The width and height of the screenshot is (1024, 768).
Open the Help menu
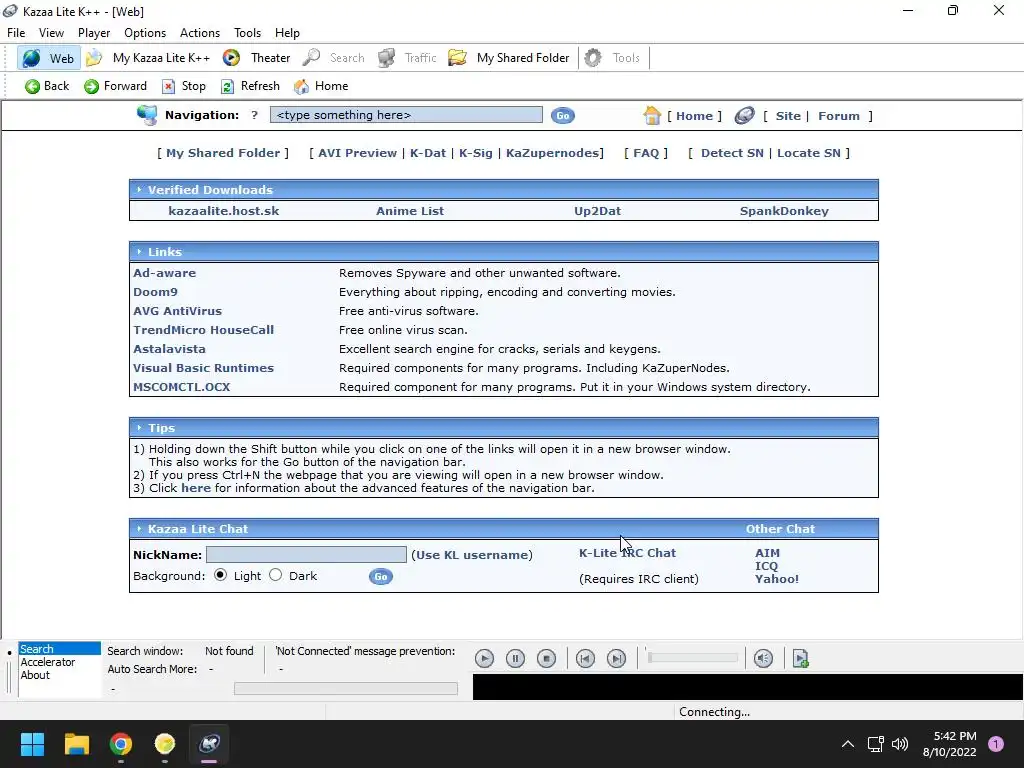[287, 33]
